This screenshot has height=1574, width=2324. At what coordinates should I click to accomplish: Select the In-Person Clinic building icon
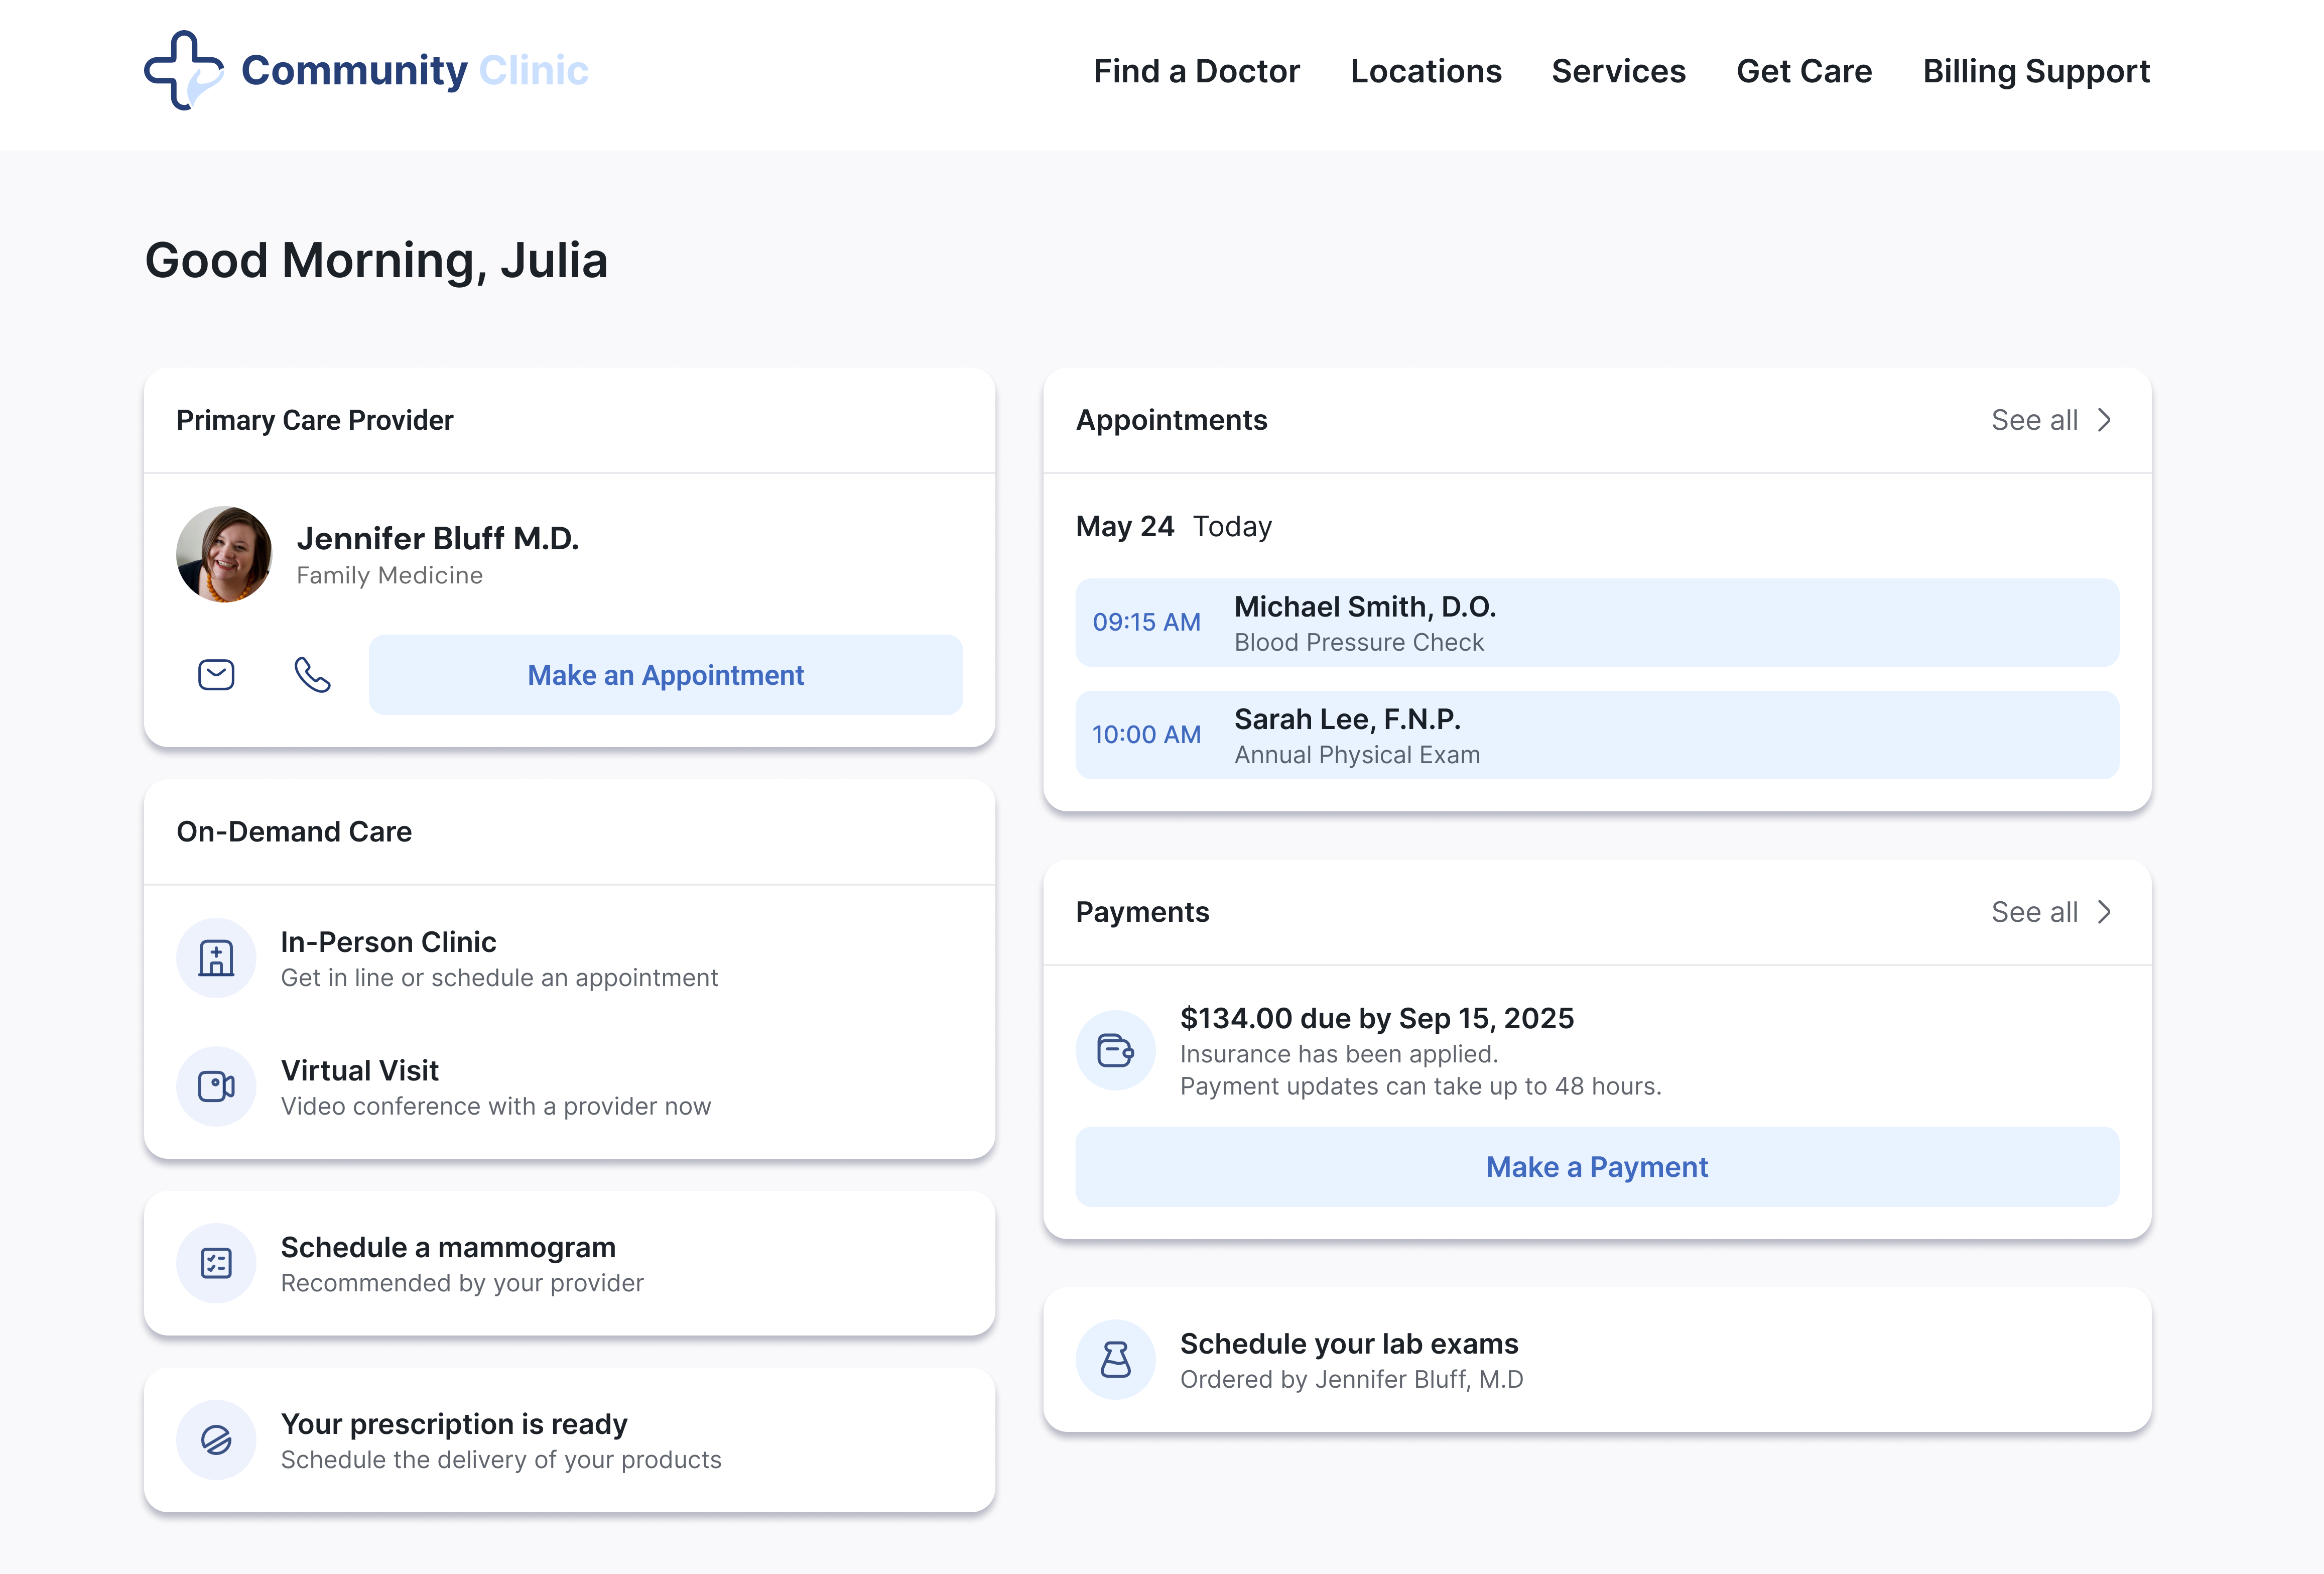pos(216,957)
